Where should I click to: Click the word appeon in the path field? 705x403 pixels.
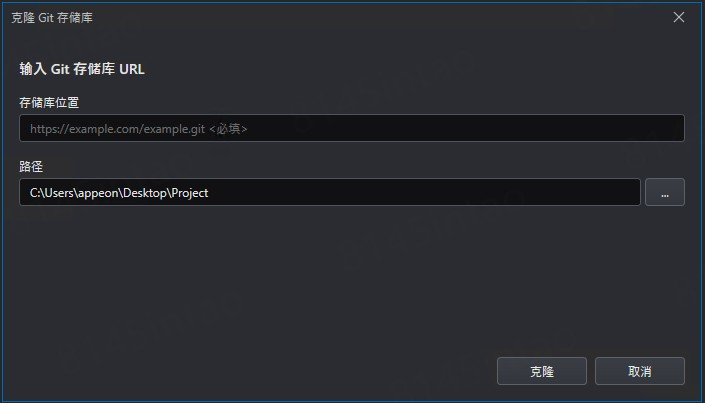[98, 193]
